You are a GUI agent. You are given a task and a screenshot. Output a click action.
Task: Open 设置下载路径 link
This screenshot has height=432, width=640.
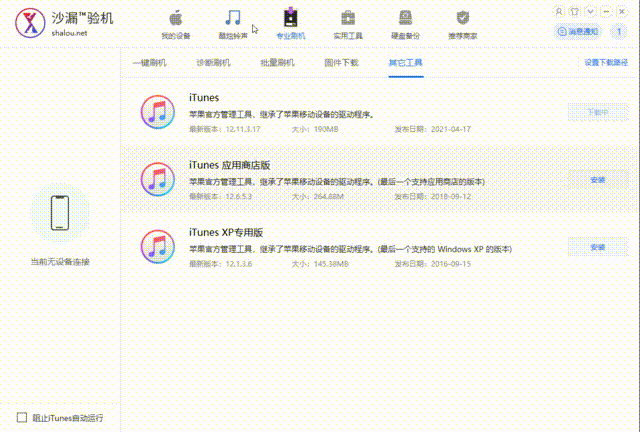pyautogui.click(x=606, y=62)
